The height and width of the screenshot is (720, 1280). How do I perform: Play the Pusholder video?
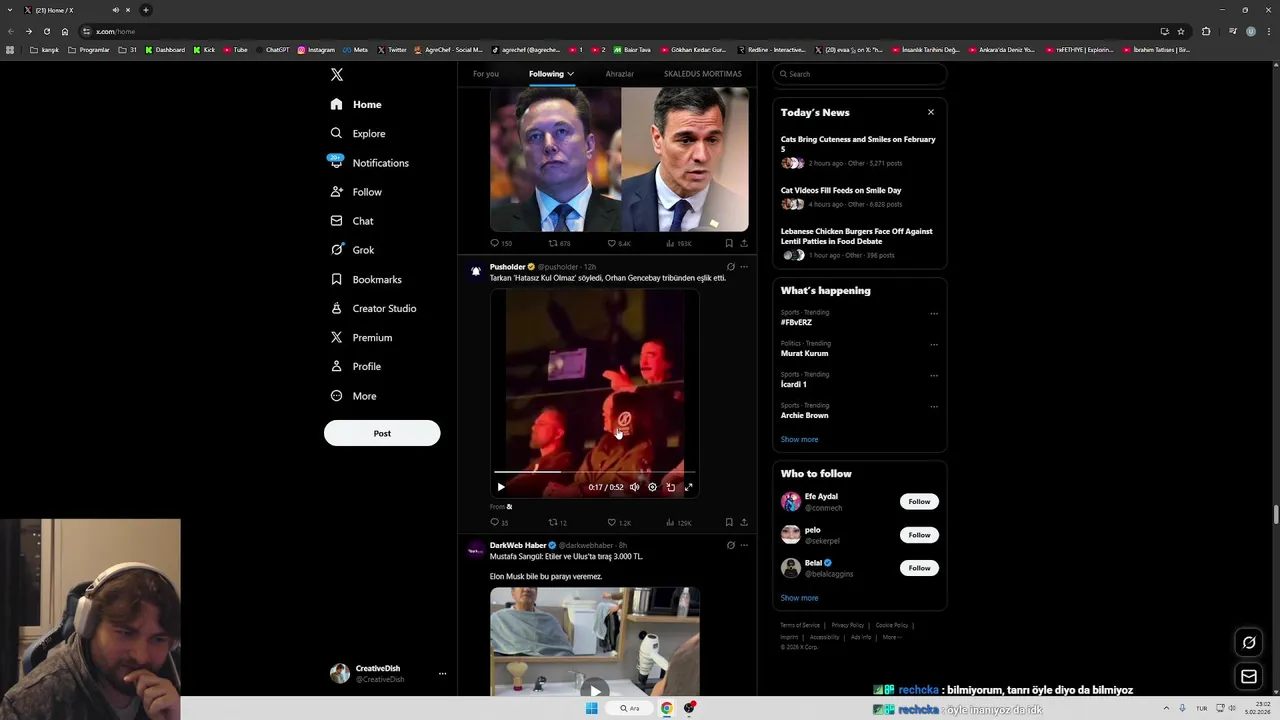click(x=501, y=487)
